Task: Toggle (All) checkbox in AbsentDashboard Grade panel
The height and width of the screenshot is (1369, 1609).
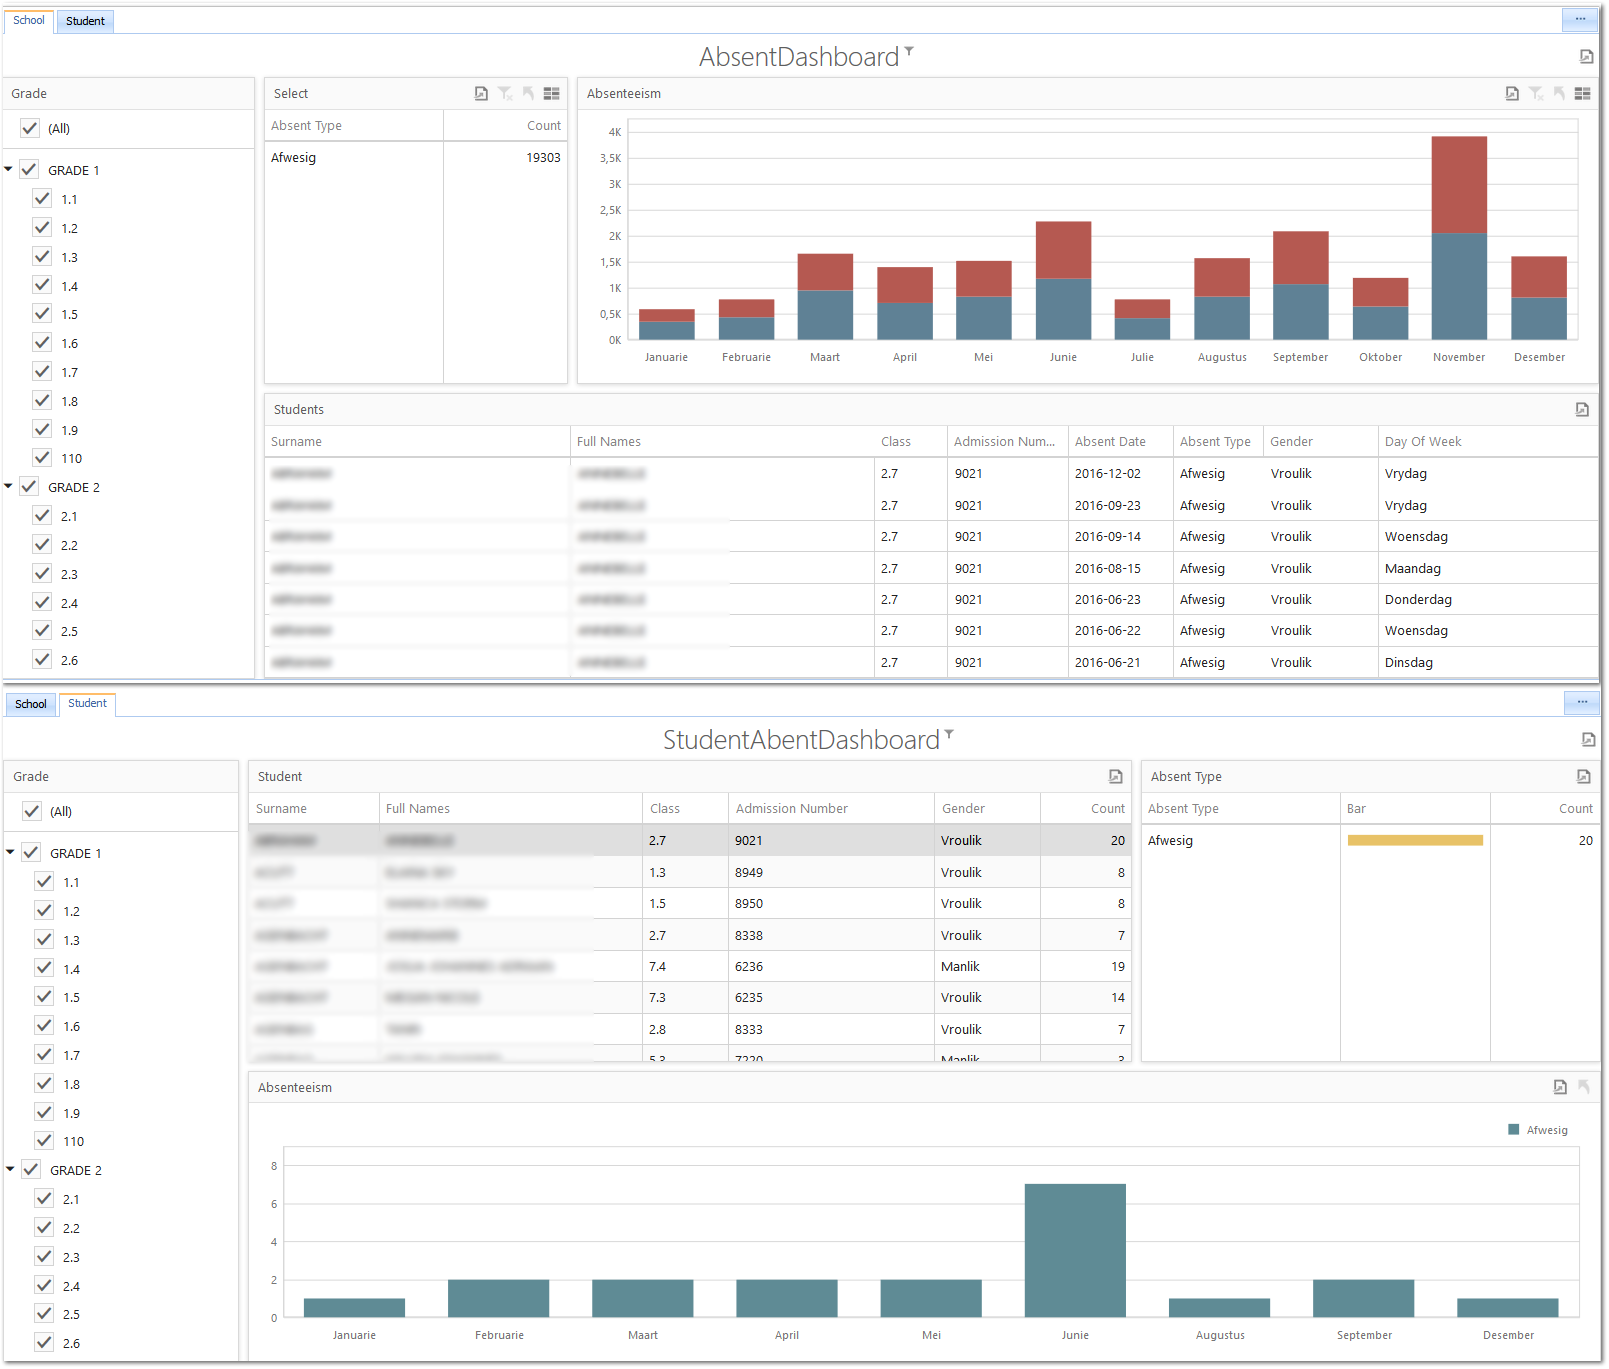Action: click(x=30, y=128)
